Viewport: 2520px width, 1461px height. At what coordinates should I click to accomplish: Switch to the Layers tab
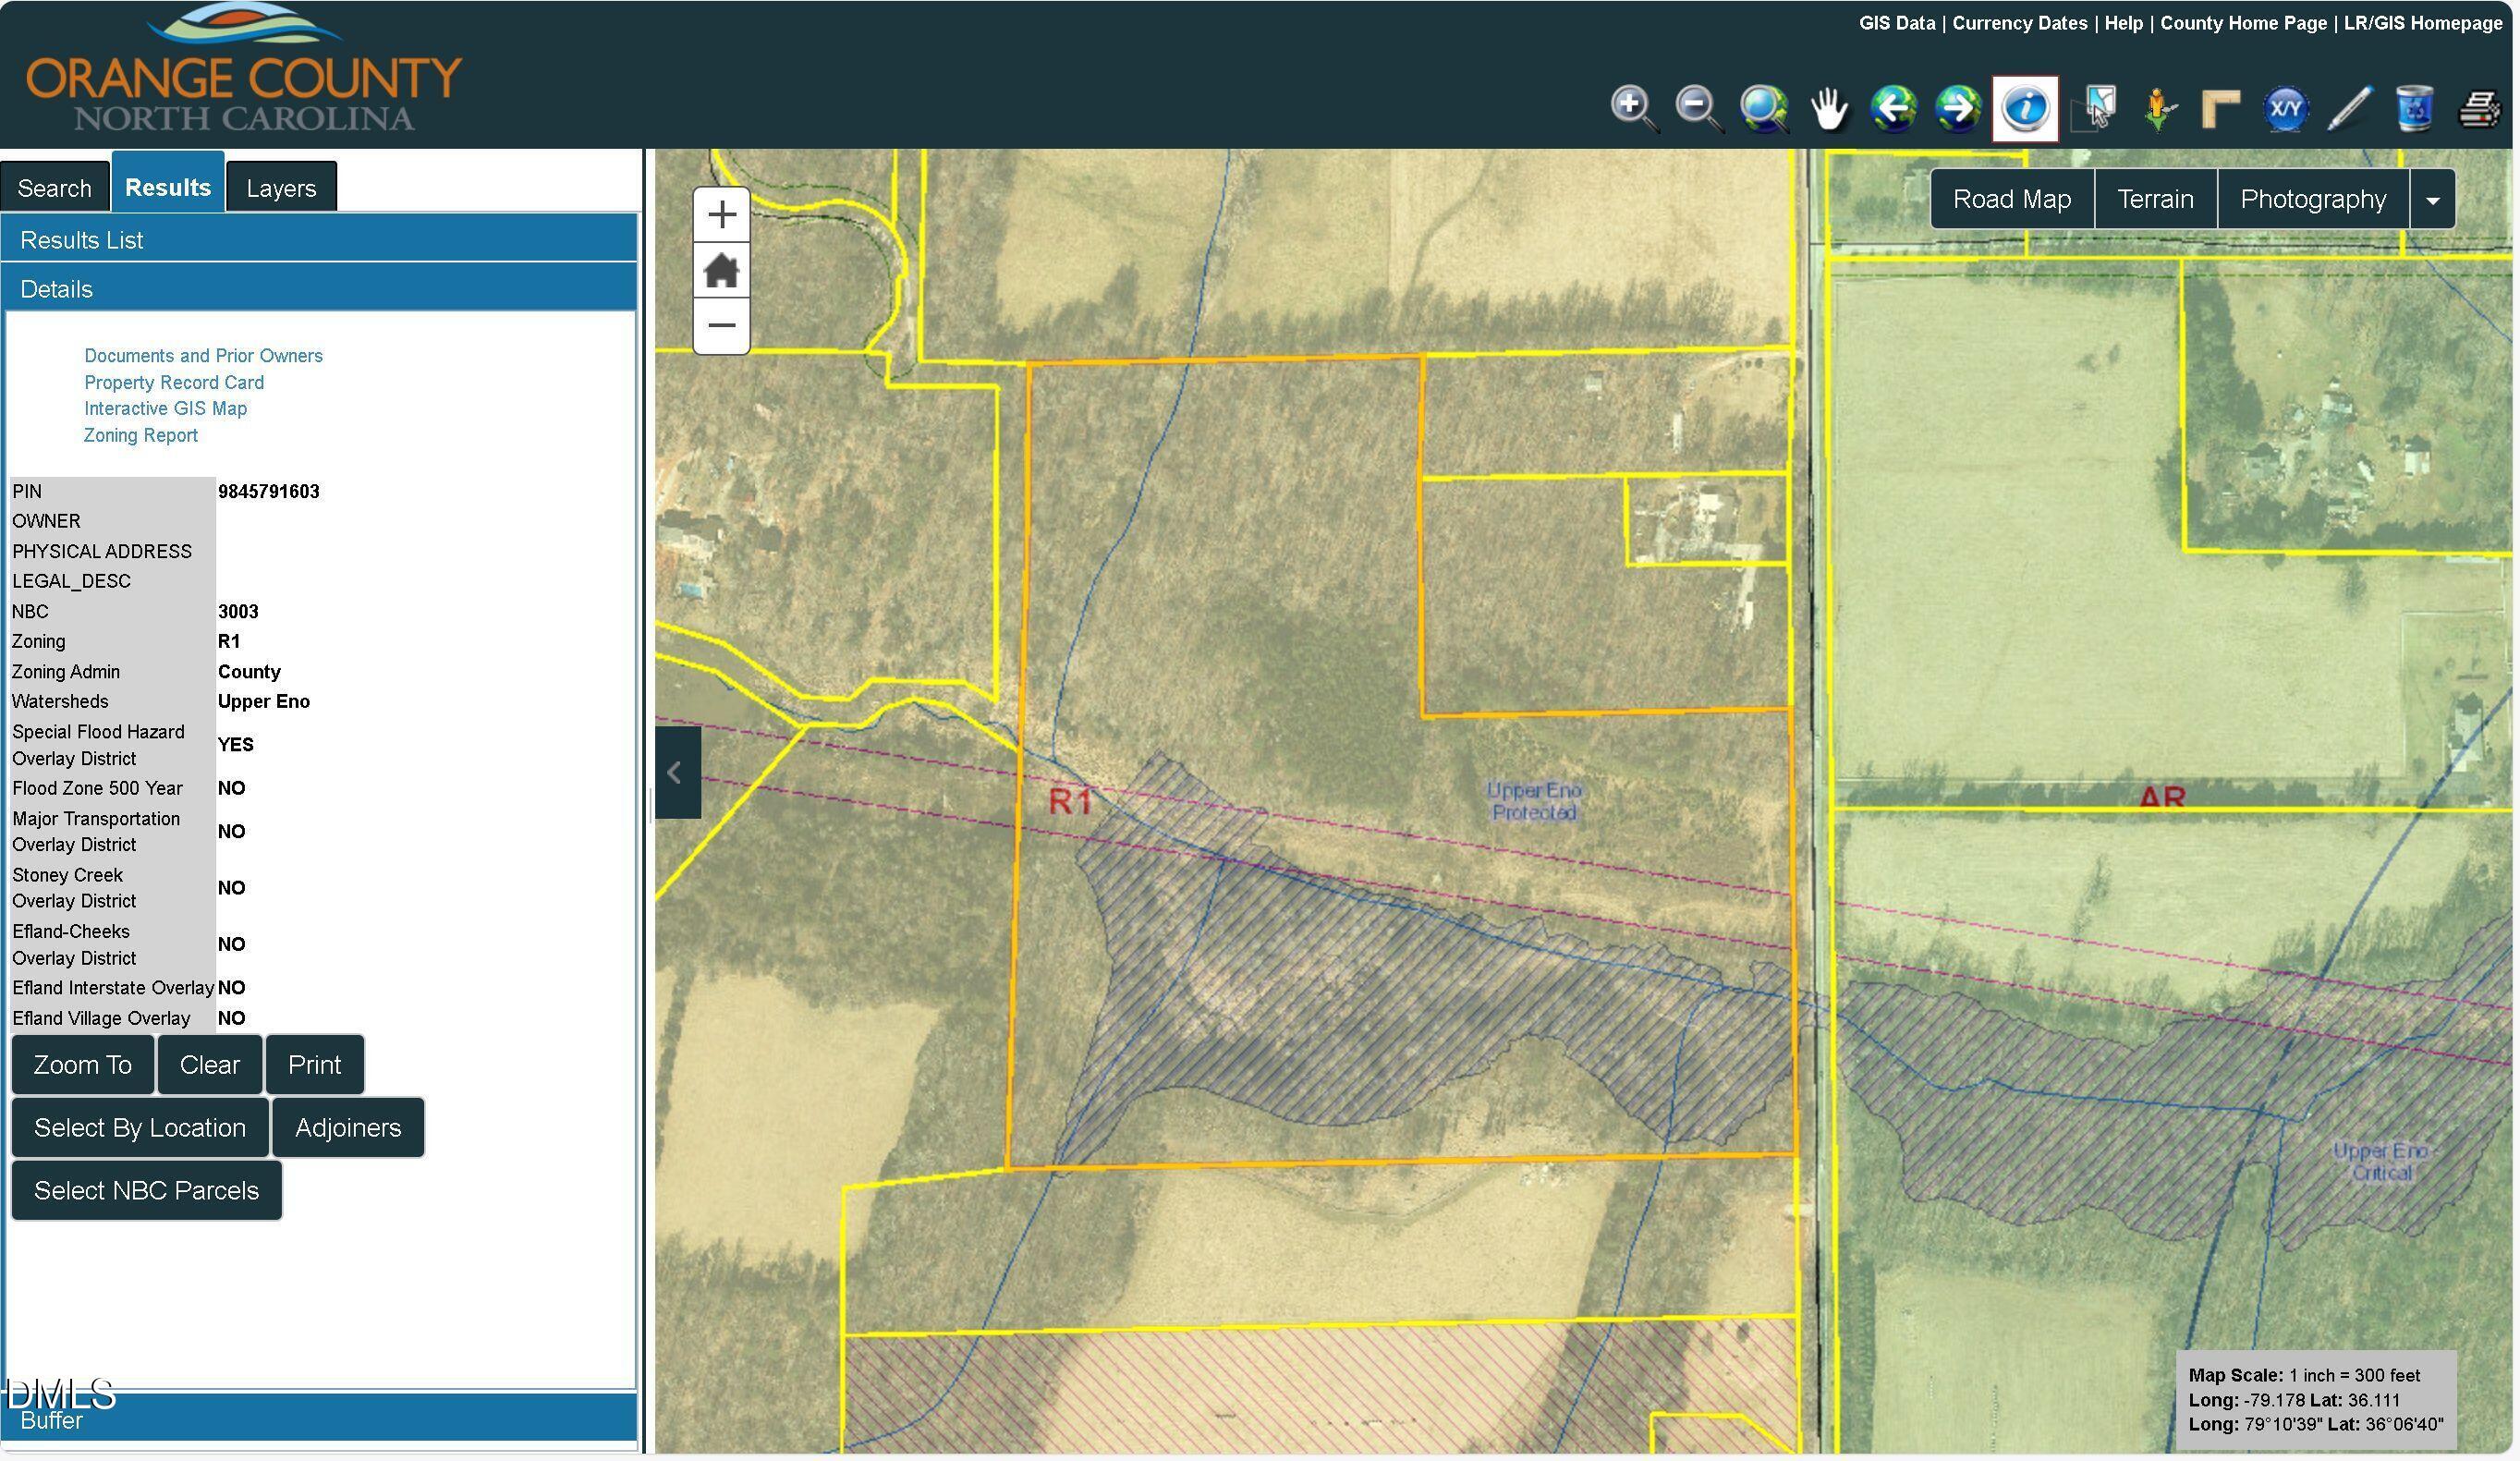coord(281,188)
